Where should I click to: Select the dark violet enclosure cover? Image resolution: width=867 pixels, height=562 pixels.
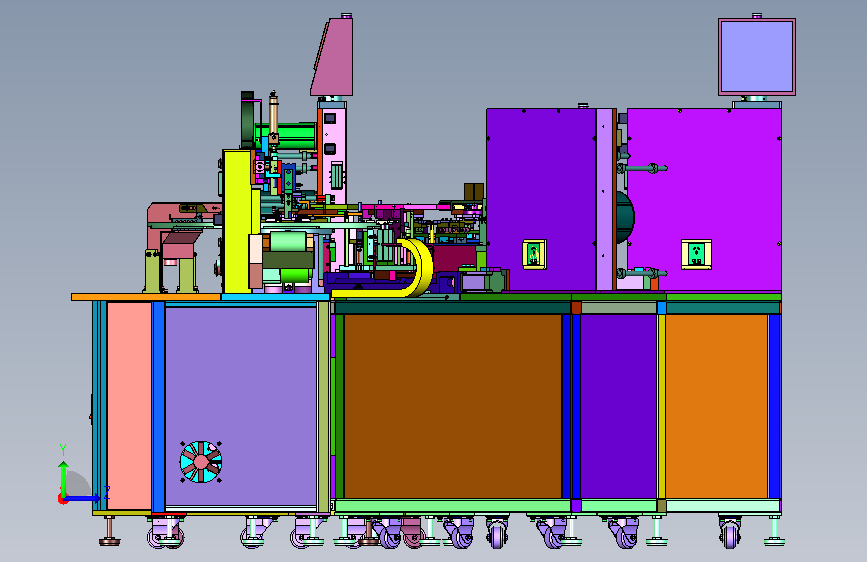pyautogui.click(x=541, y=200)
